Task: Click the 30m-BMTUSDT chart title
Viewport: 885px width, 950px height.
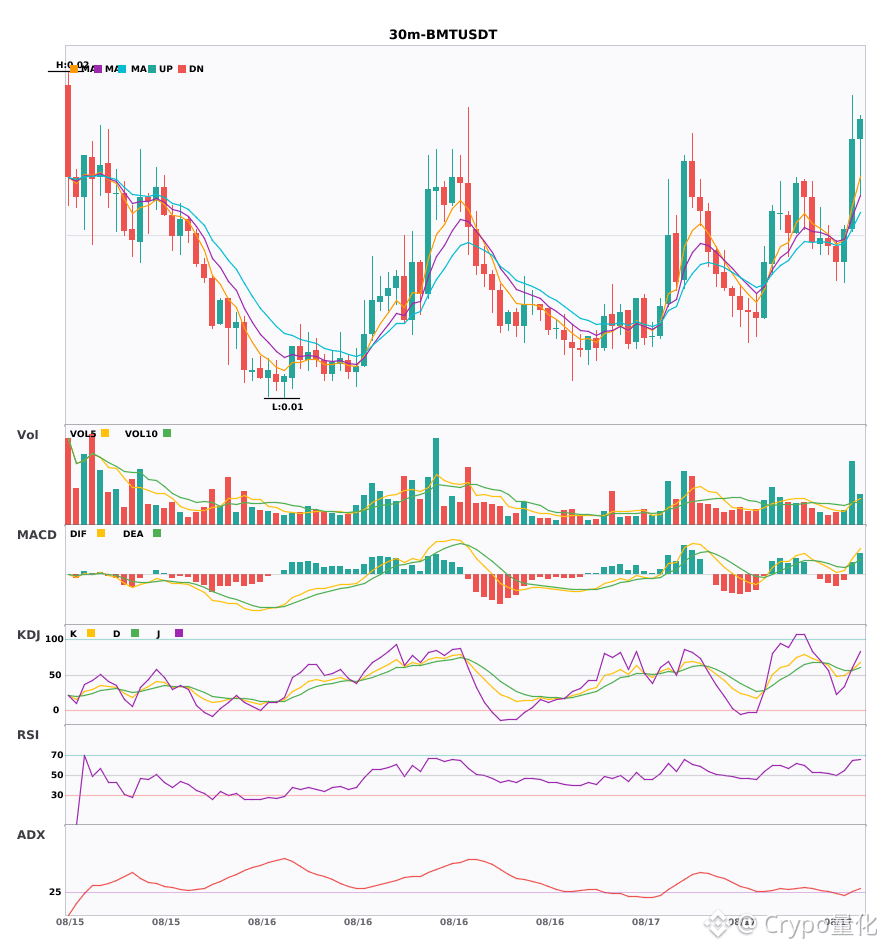Action: click(443, 35)
